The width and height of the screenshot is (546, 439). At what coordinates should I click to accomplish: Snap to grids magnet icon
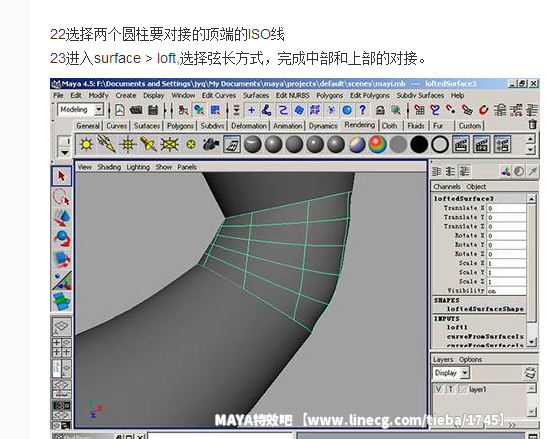click(x=420, y=110)
